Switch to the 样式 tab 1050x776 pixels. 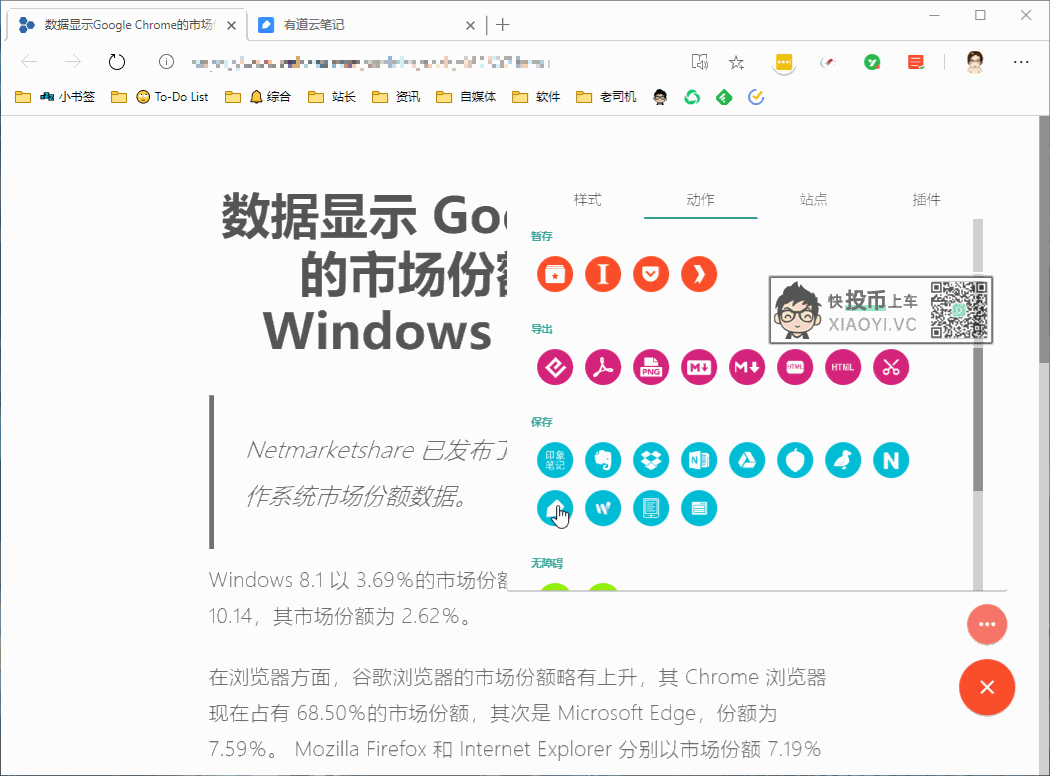tap(587, 200)
